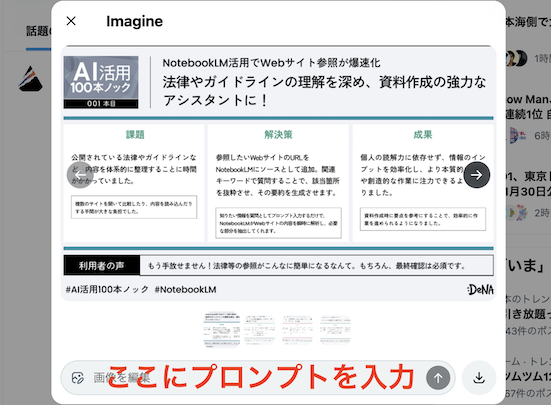
Task: Click the "成果" column heading in image
Action: (x=423, y=135)
